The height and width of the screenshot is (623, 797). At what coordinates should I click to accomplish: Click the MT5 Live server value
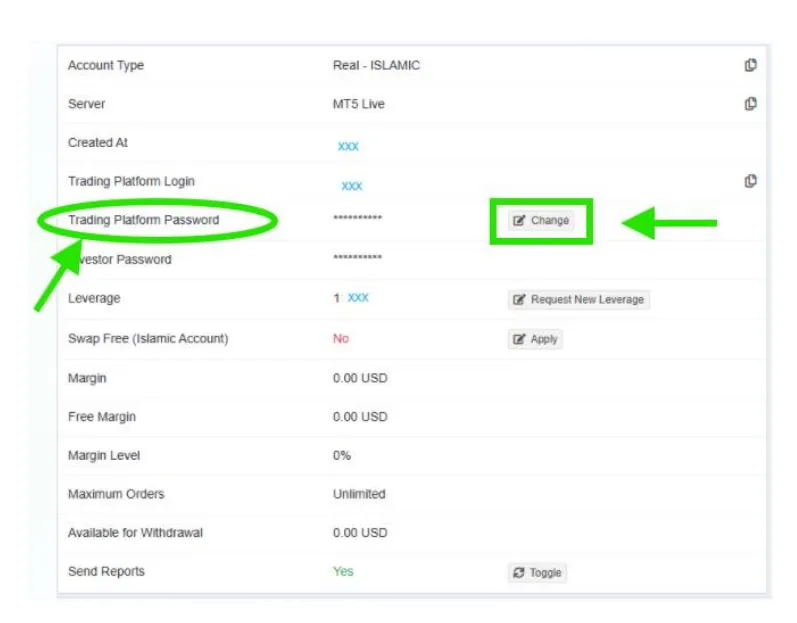click(358, 104)
